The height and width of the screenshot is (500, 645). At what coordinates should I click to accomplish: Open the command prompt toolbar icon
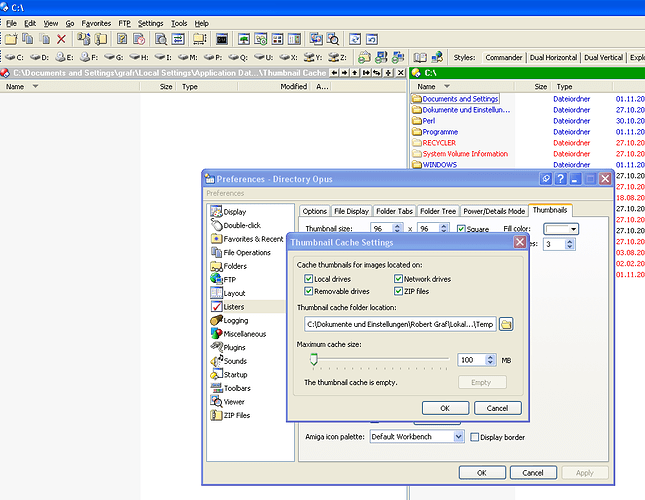pyautogui.click(x=222, y=39)
